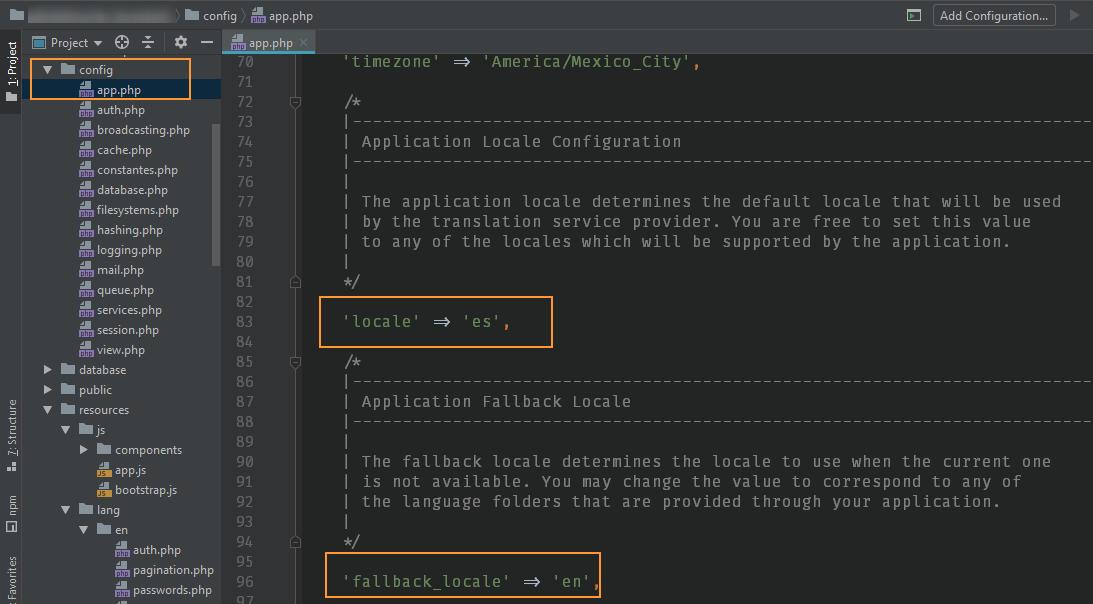Select the bootstrap.js file icon

coord(104,490)
